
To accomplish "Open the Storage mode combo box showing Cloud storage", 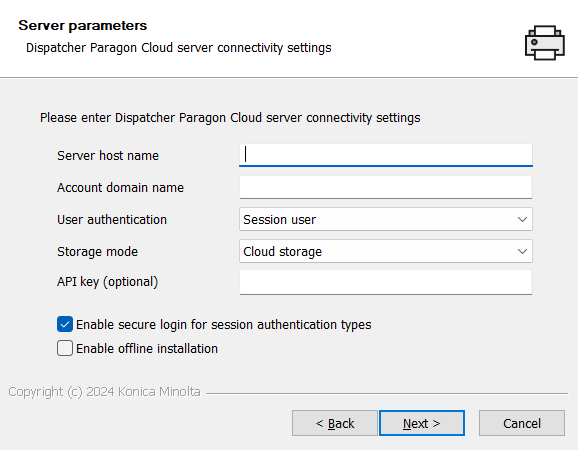I will click(x=386, y=251).
